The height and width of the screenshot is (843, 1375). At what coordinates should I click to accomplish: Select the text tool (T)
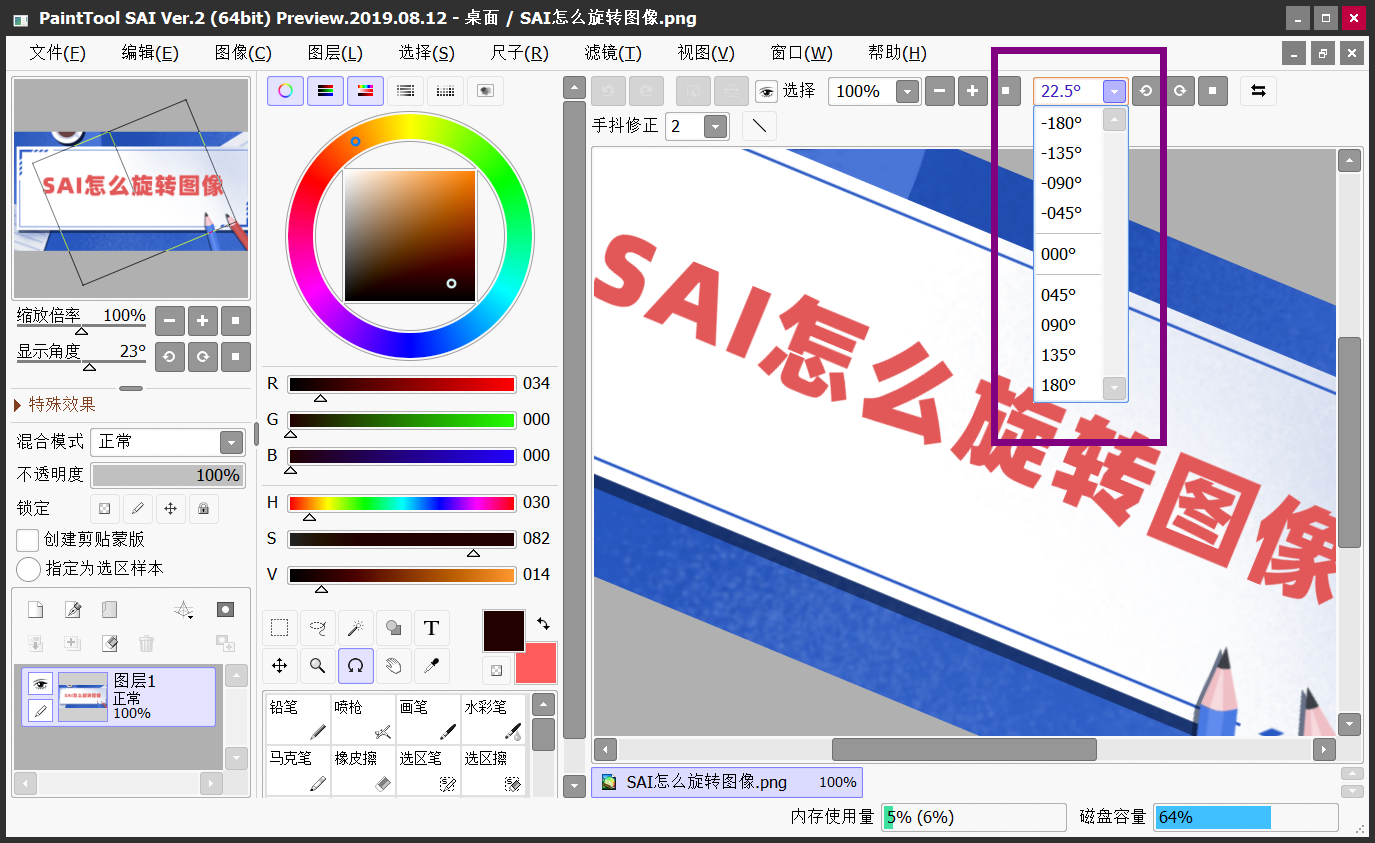click(x=431, y=628)
